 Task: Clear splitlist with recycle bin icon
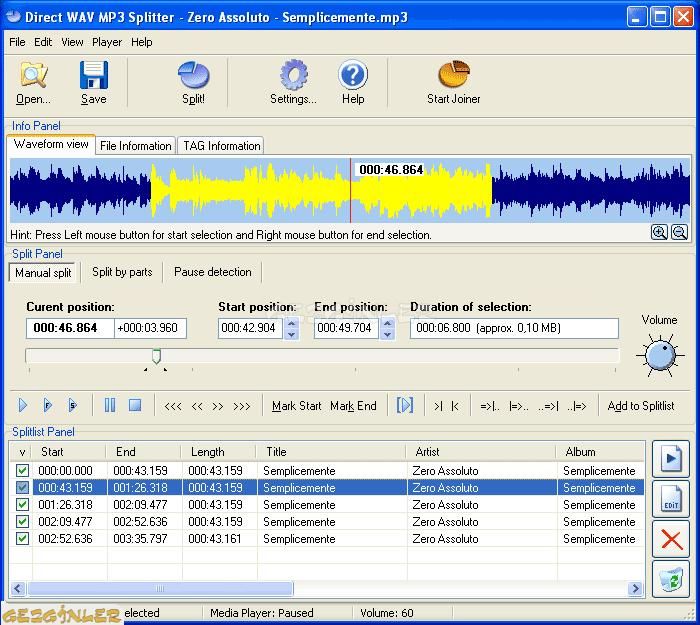pos(671,579)
